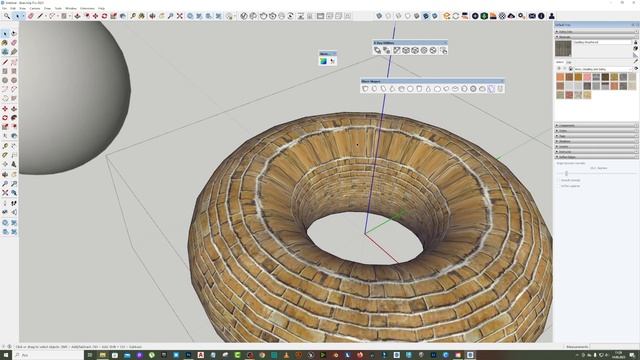
Task: Open the Edit menu
Action: click(x=13, y=8)
